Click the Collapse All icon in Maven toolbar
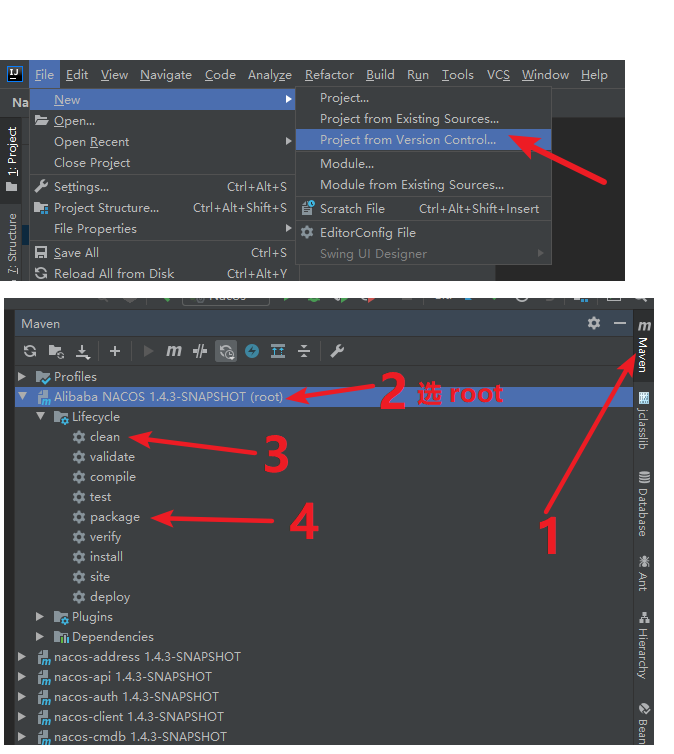 click(x=304, y=351)
